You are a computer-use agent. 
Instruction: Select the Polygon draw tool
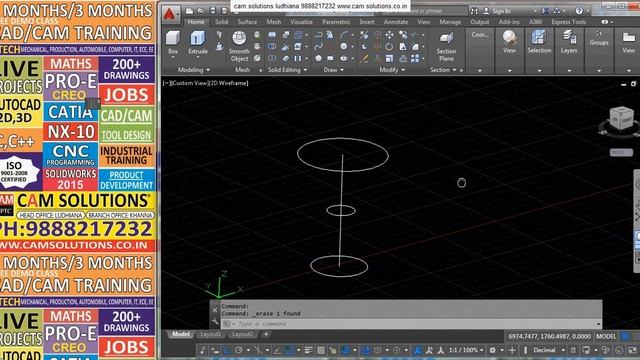click(318, 58)
